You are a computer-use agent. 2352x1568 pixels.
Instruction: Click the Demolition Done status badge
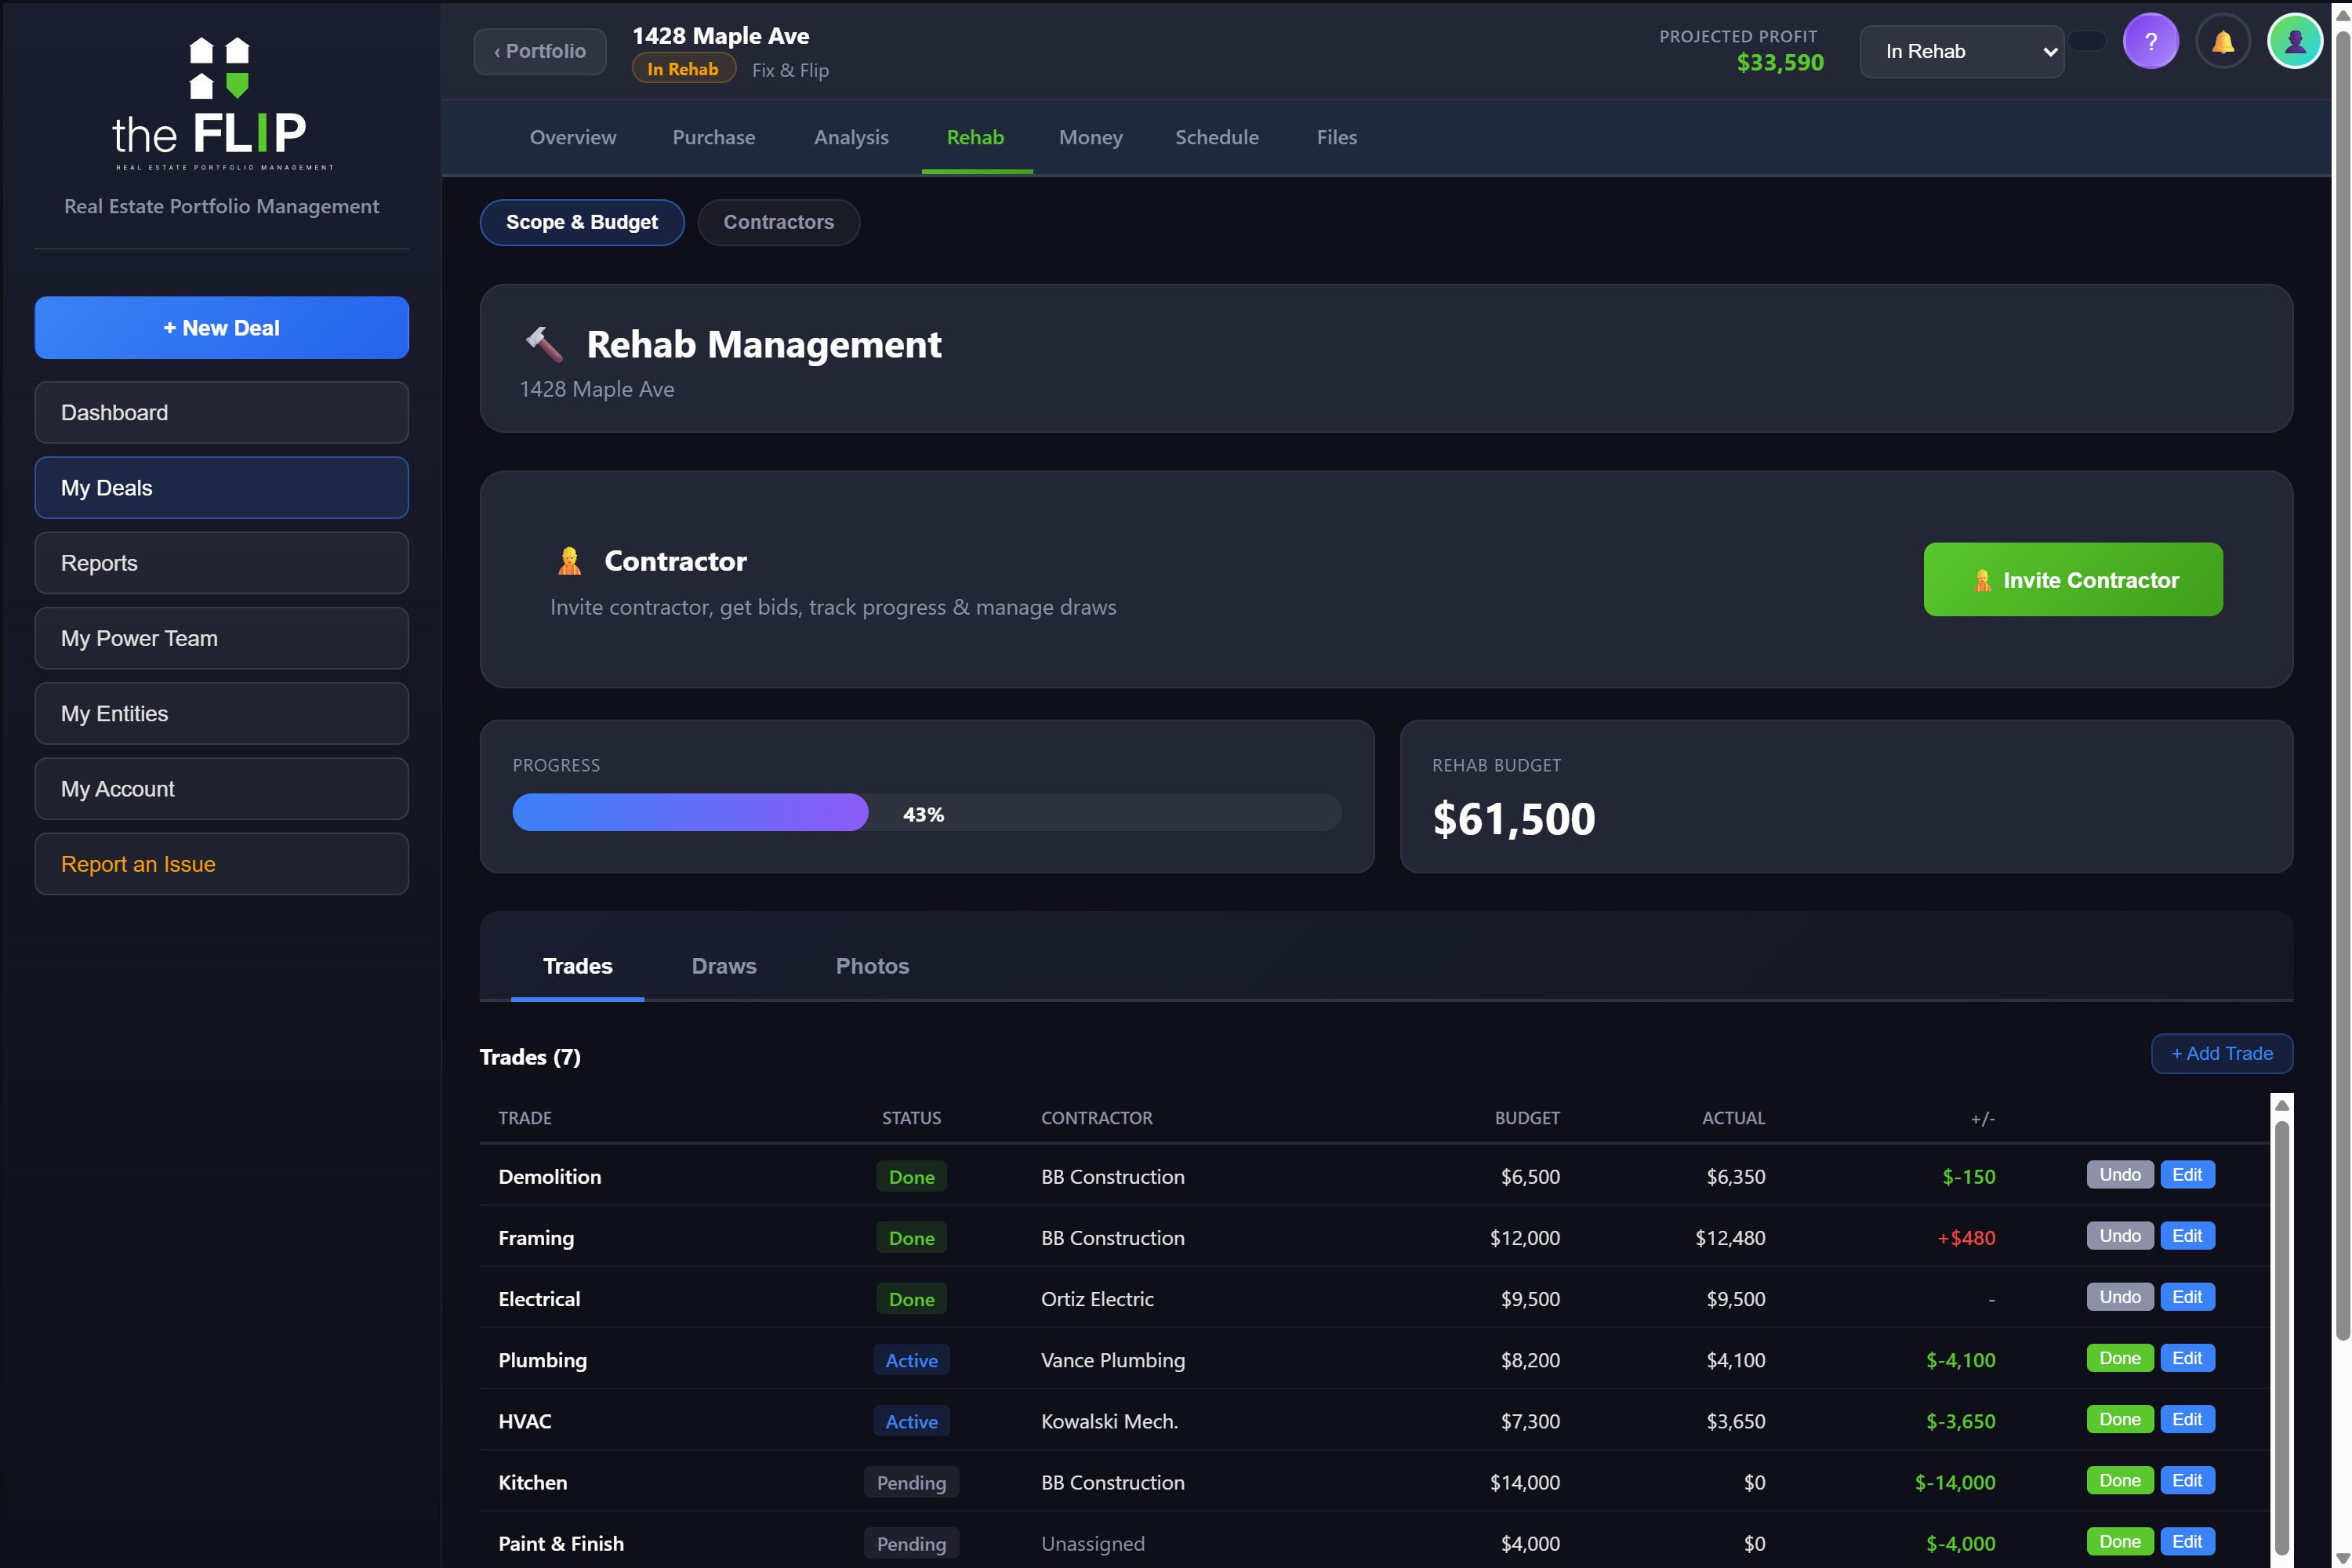click(911, 1177)
